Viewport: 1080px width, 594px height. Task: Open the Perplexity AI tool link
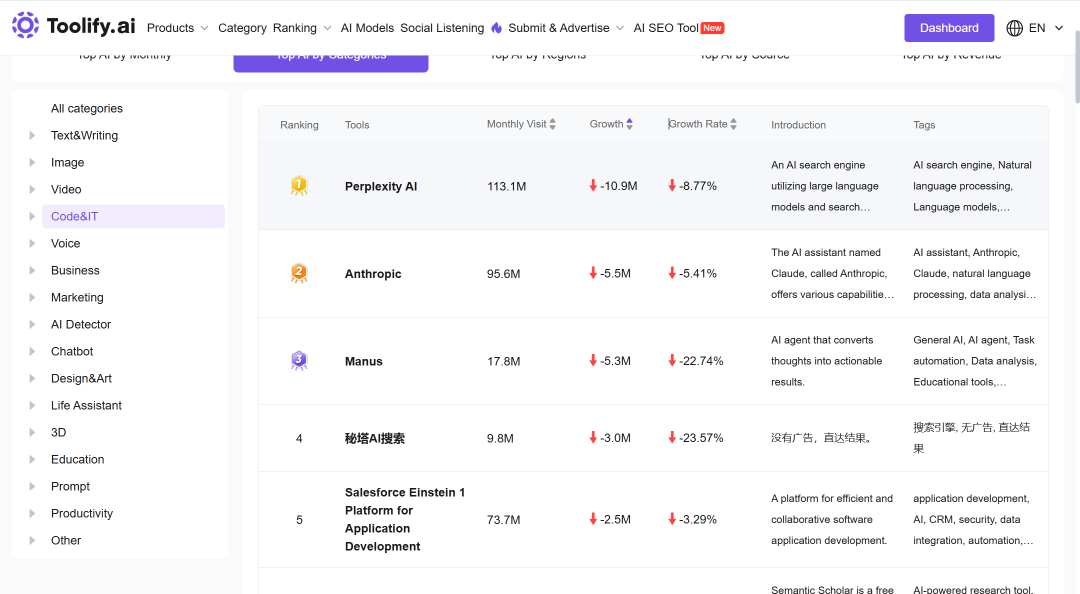[381, 186]
